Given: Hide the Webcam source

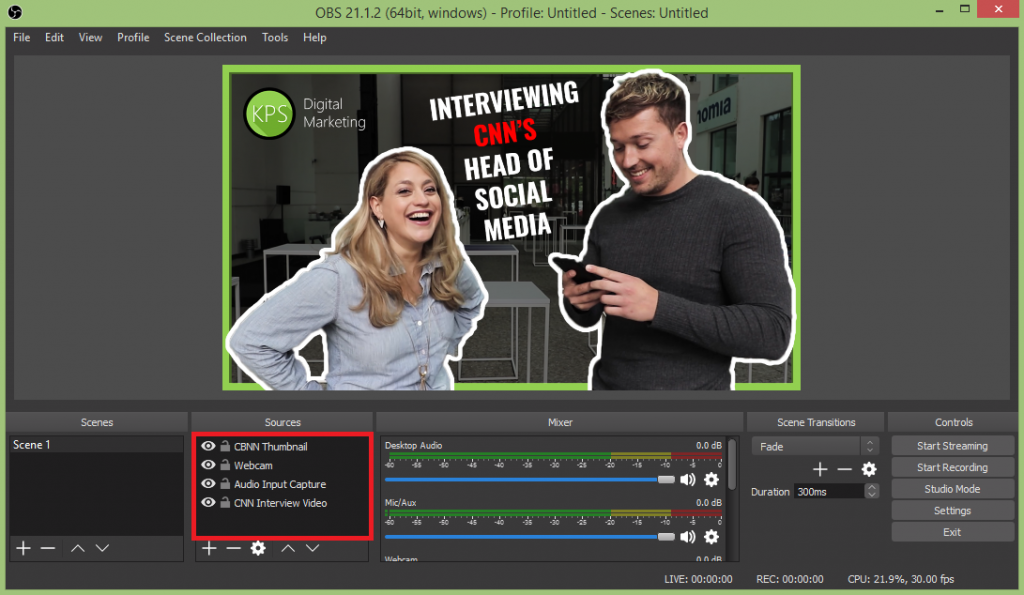Looking at the screenshot, I should point(208,465).
